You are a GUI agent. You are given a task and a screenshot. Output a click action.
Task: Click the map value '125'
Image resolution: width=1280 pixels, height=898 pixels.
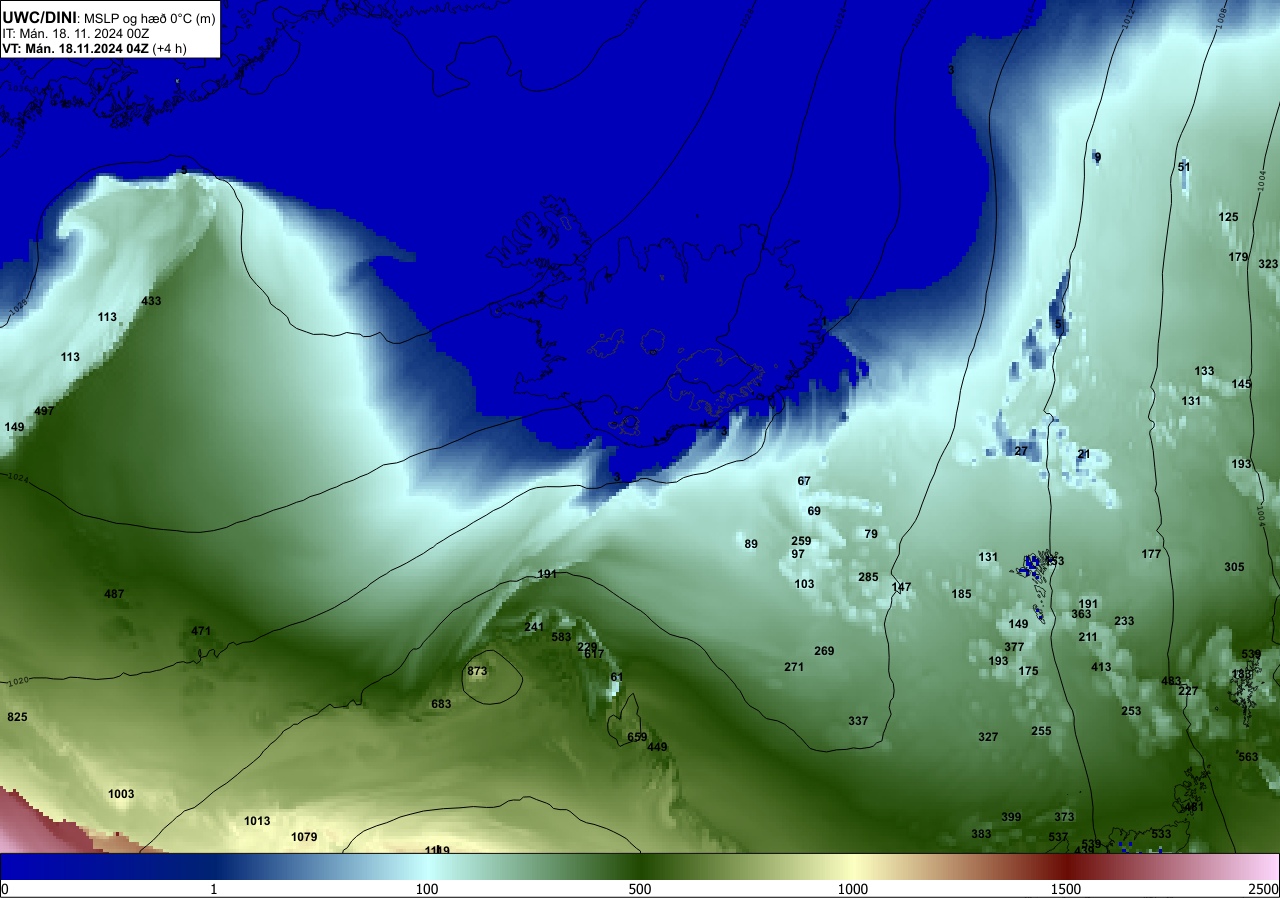coord(1228,217)
